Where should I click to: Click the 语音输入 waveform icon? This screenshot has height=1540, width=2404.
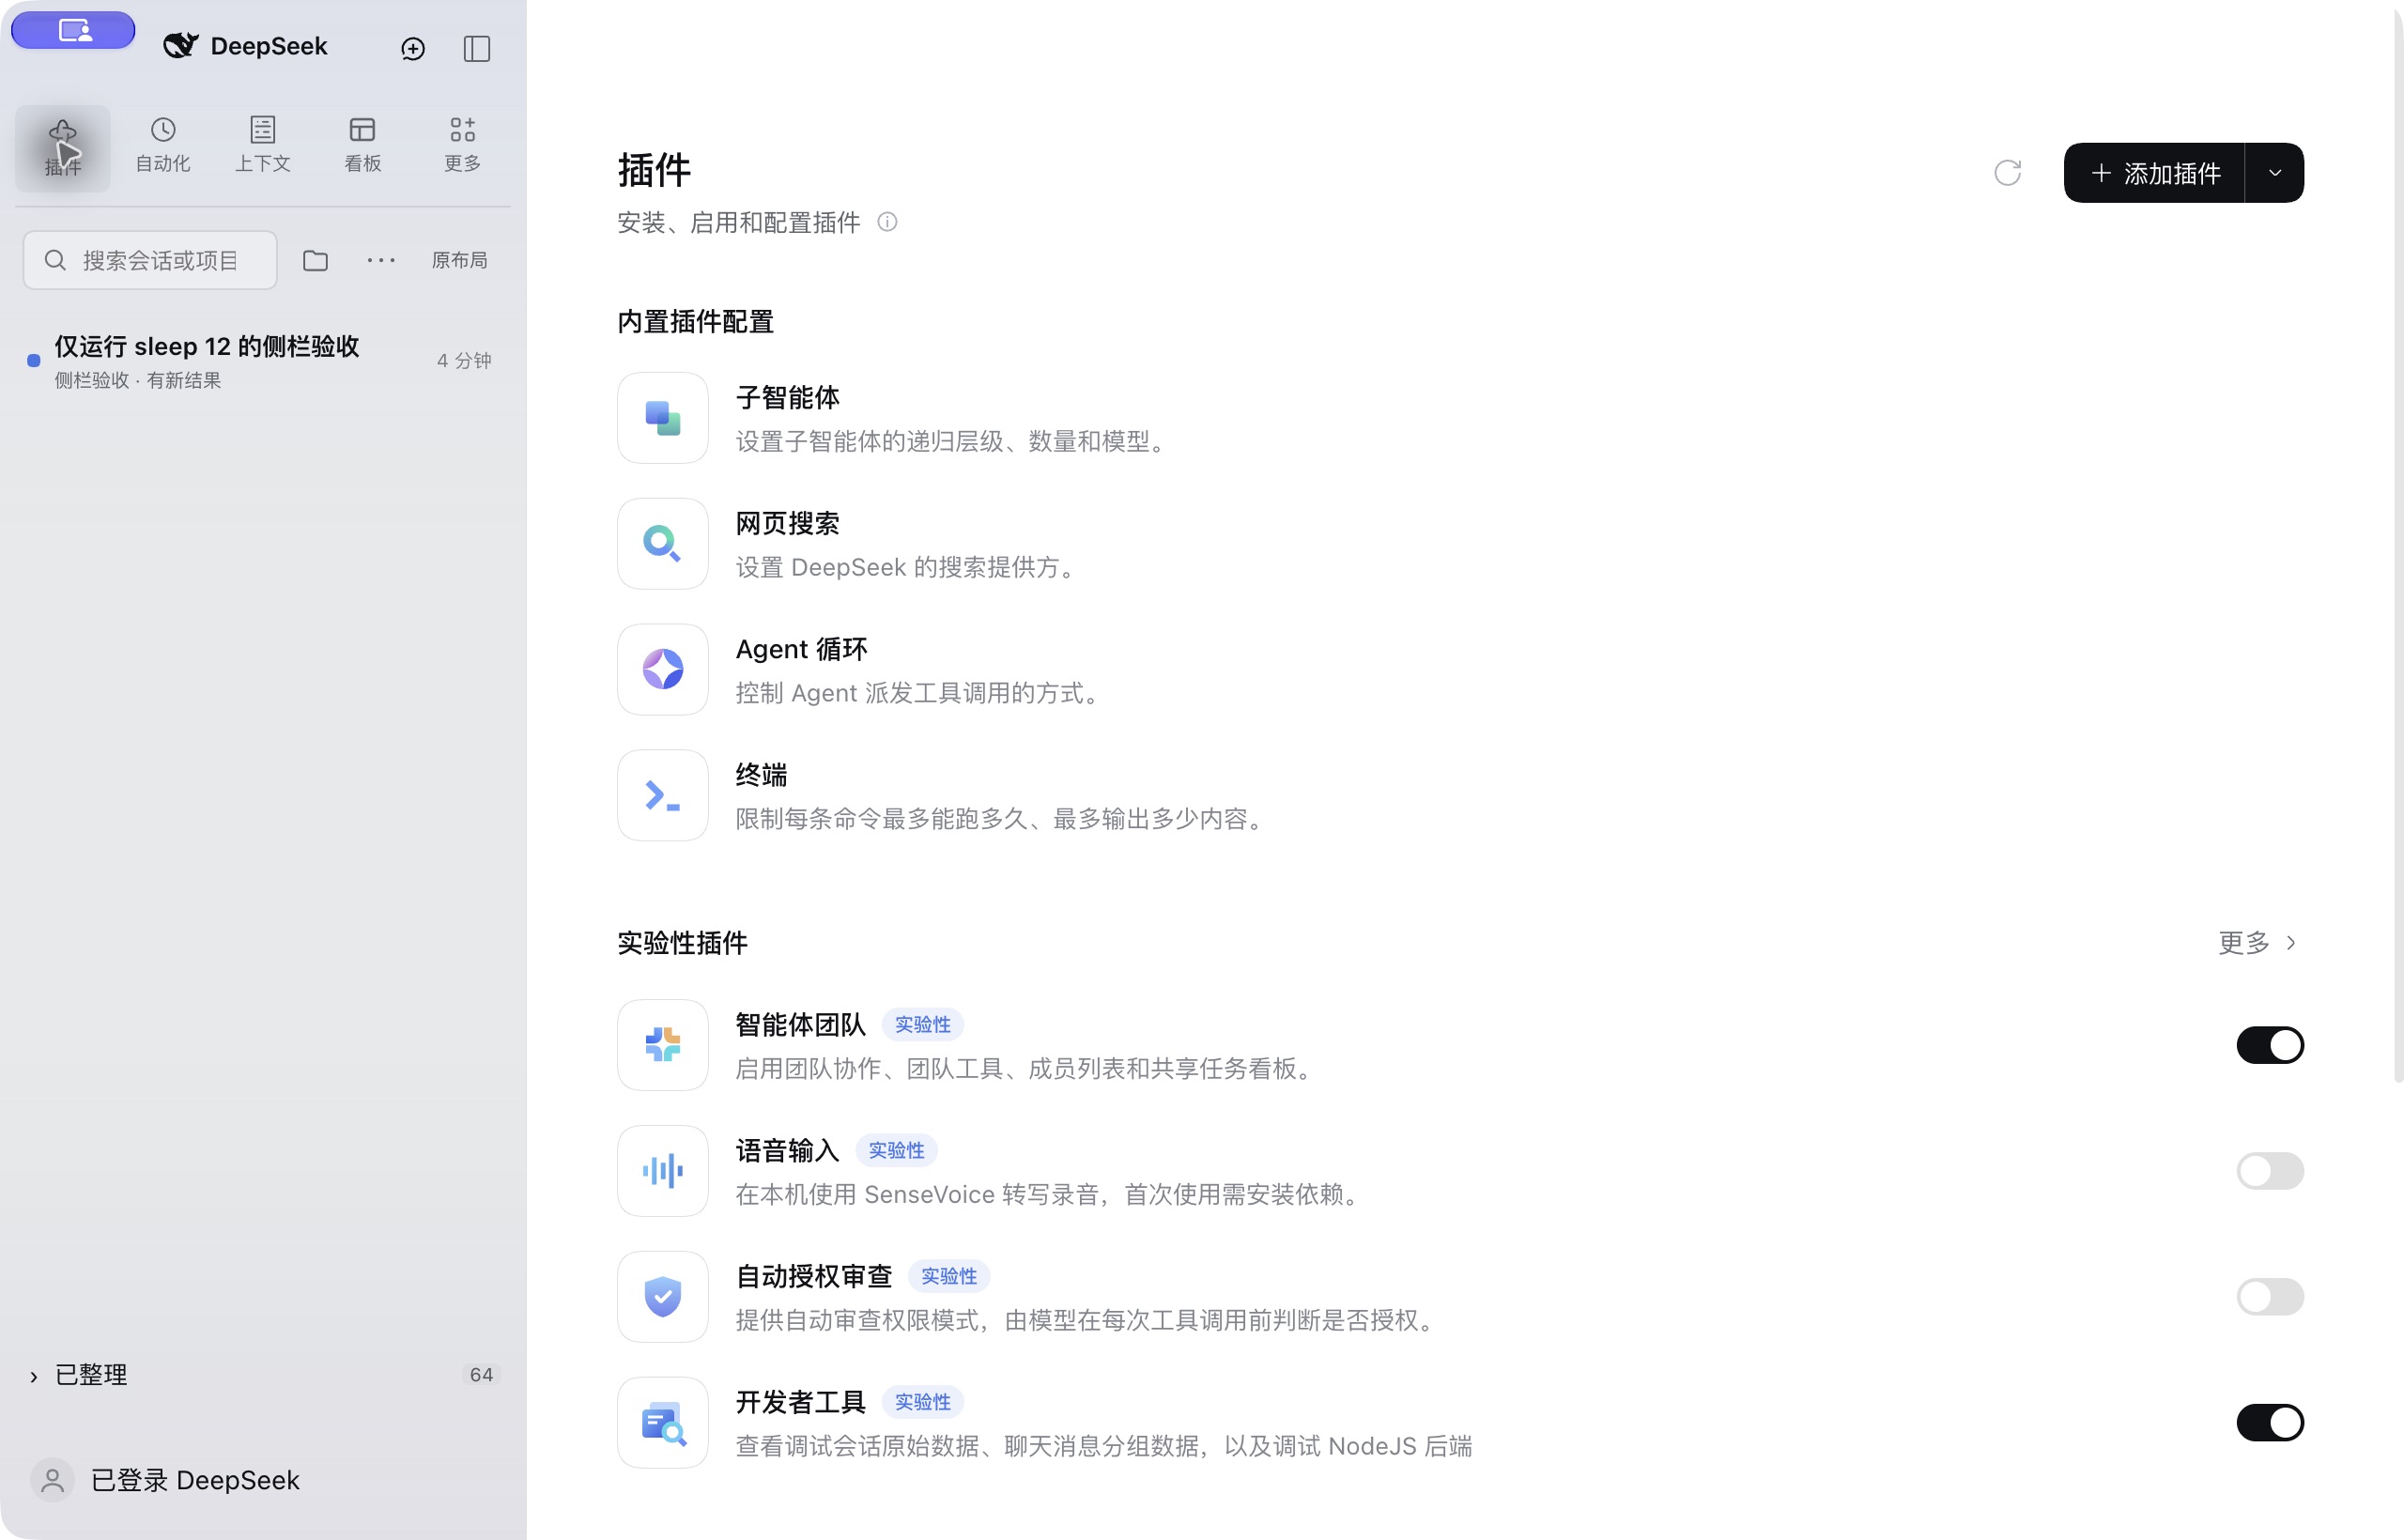(663, 1171)
